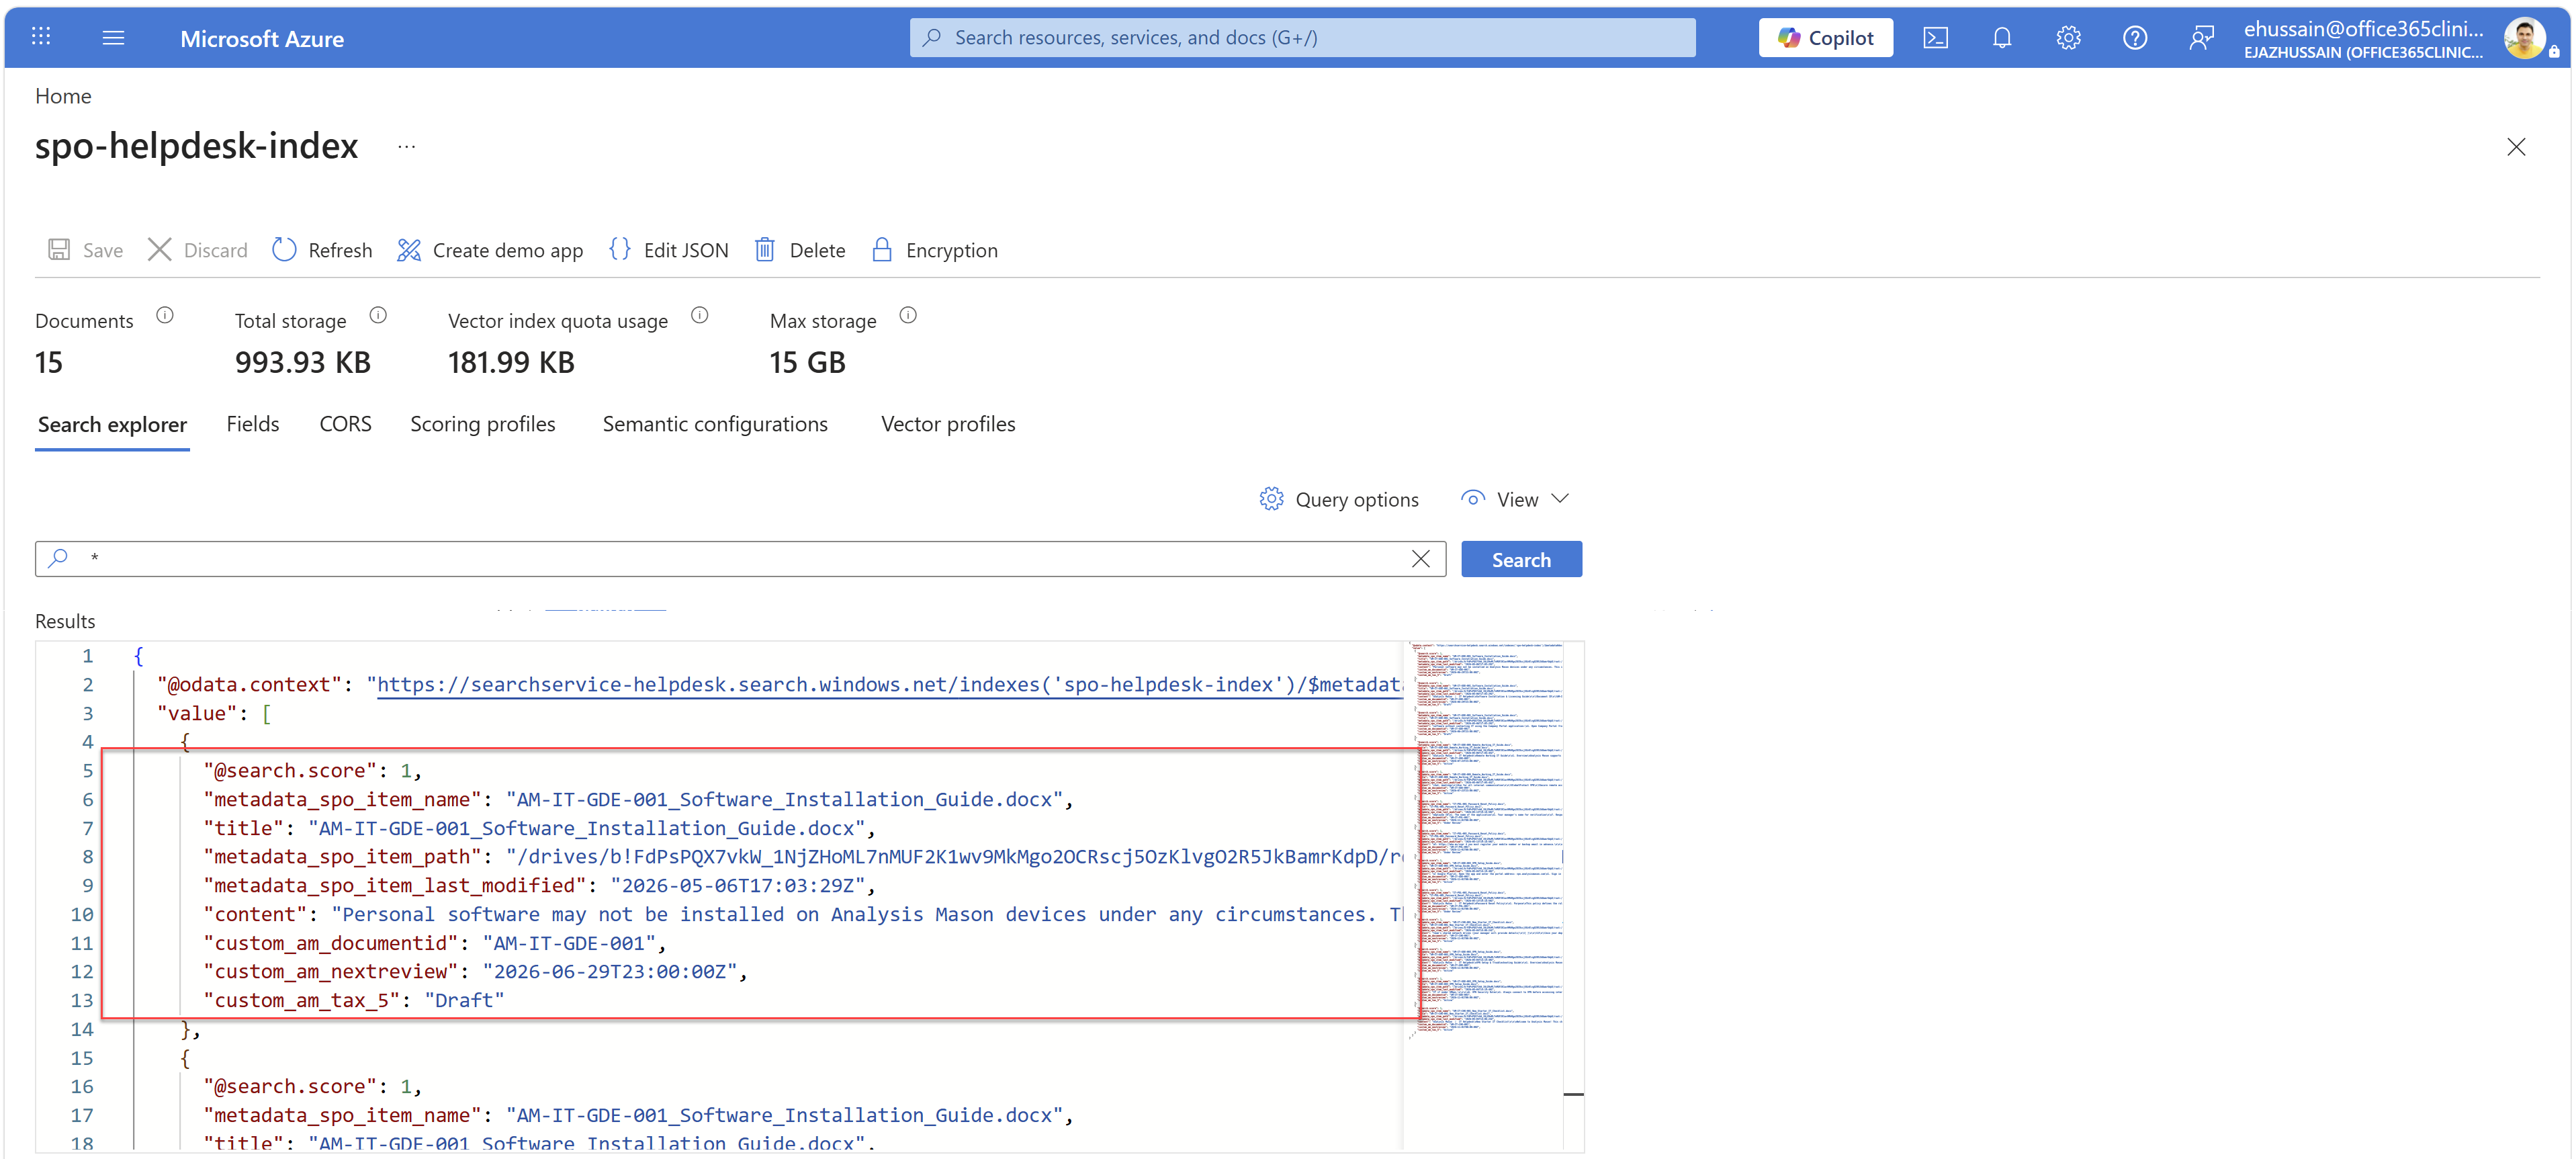Click the user account avatar

(2524, 38)
